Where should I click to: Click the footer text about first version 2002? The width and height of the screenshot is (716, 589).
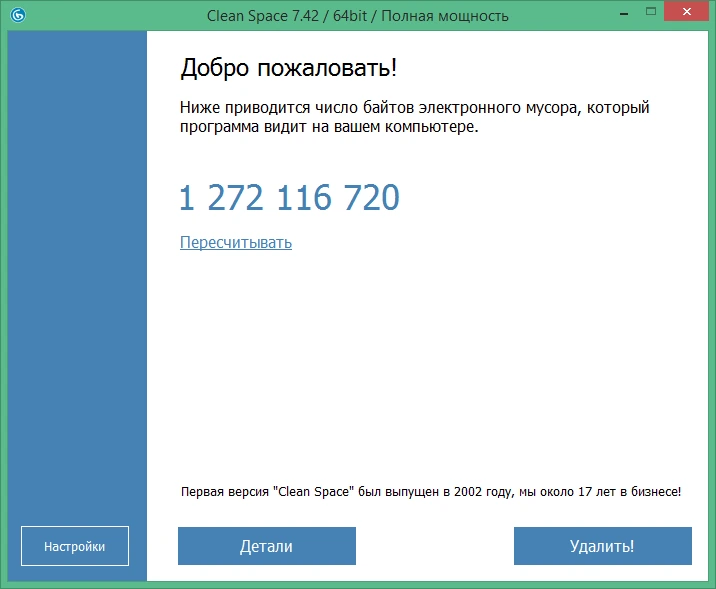coord(431,492)
